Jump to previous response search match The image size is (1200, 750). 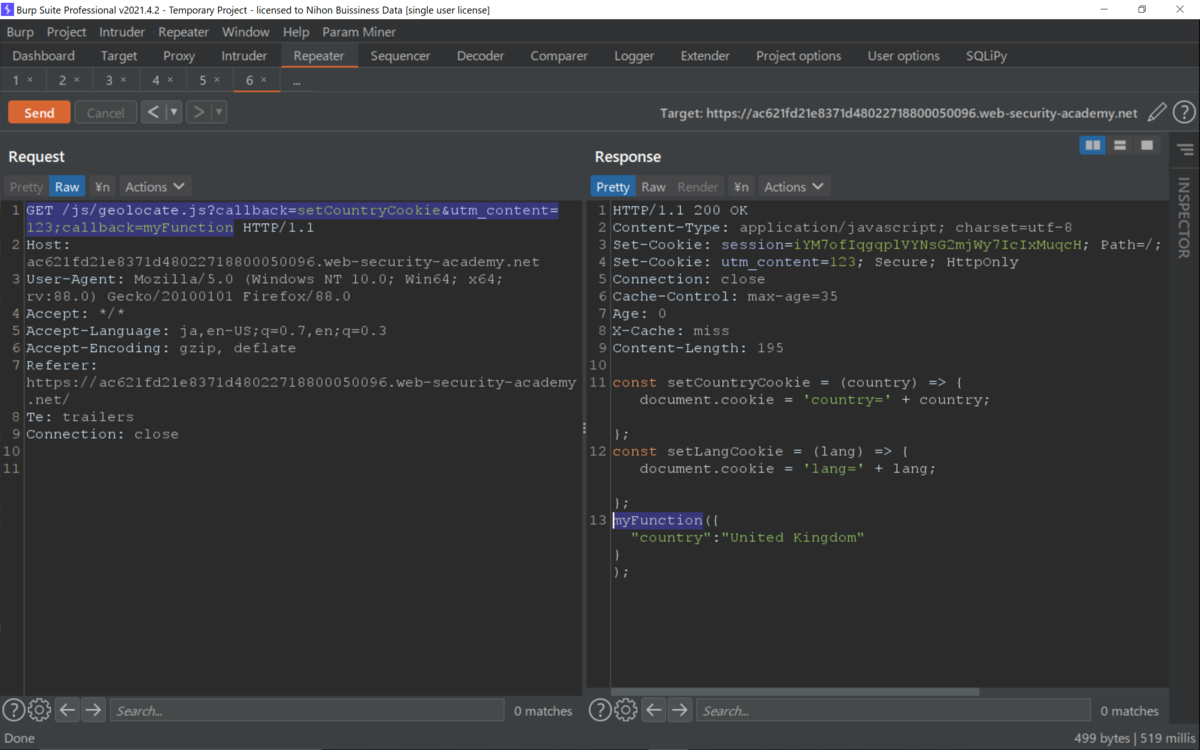coord(653,710)
